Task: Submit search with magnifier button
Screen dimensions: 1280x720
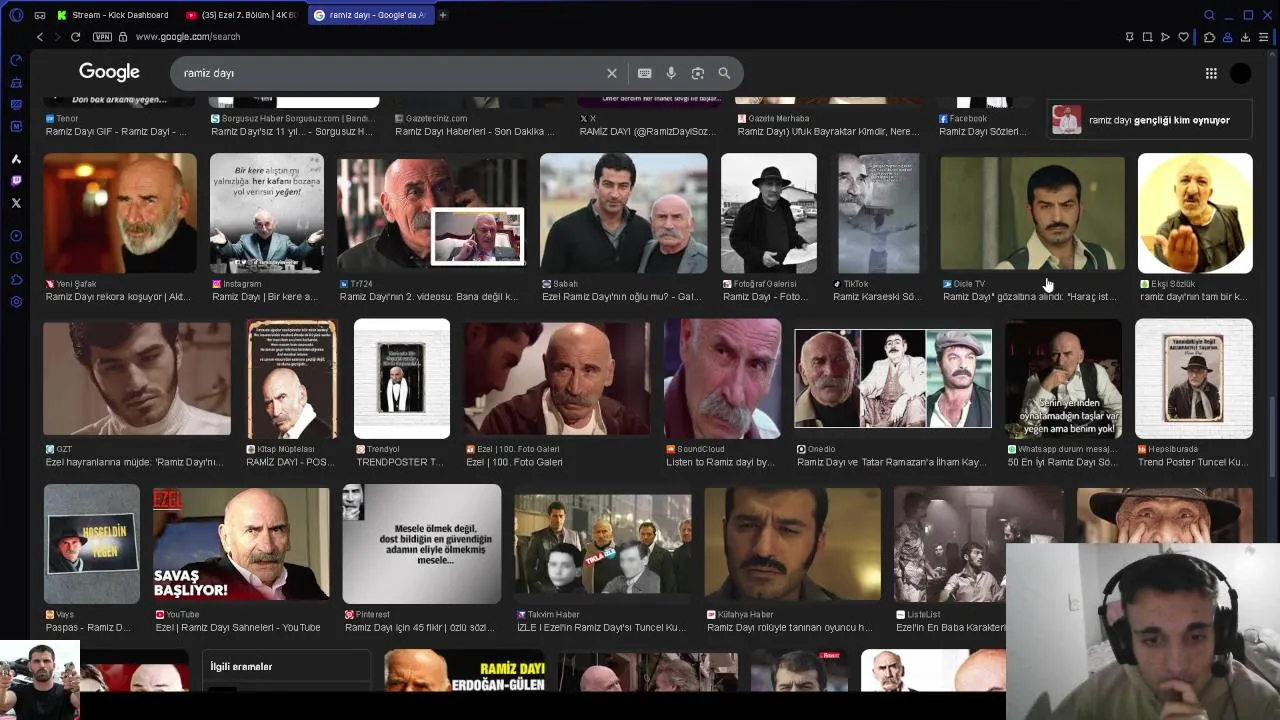Action: pos(724,73)
